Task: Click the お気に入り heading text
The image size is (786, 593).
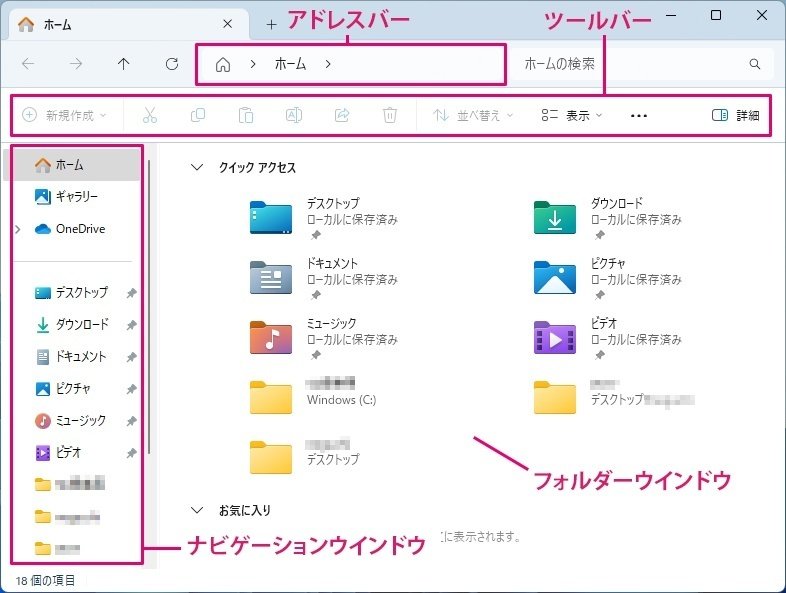Action: click(x=245, y=510)
